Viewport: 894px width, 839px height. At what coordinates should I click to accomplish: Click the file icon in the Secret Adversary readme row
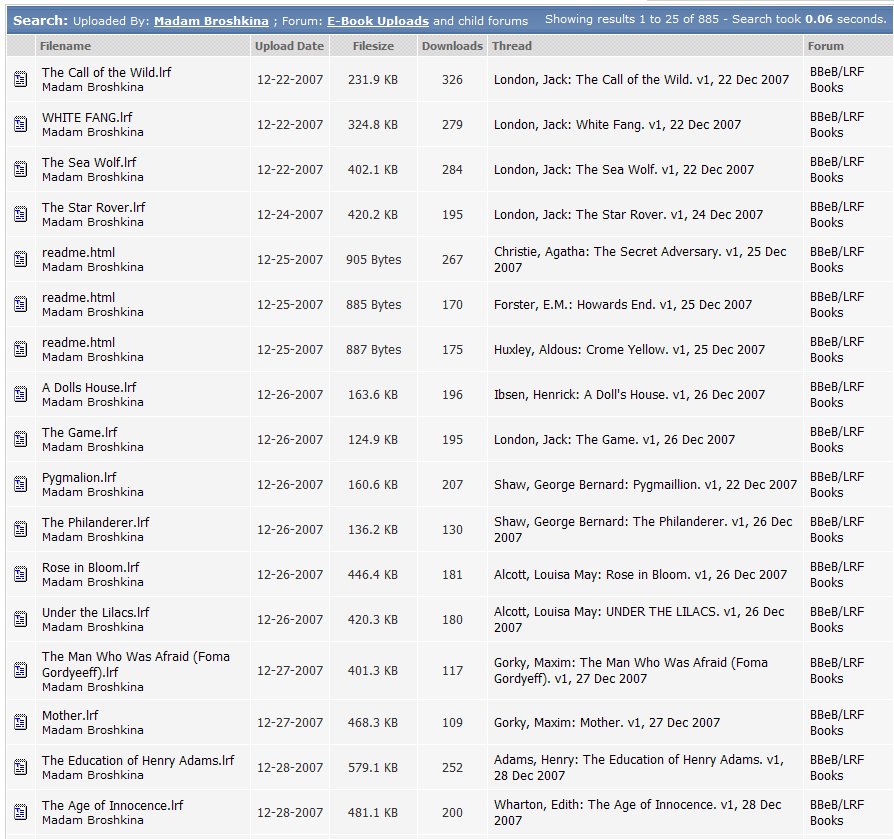(x=21, y=259)
